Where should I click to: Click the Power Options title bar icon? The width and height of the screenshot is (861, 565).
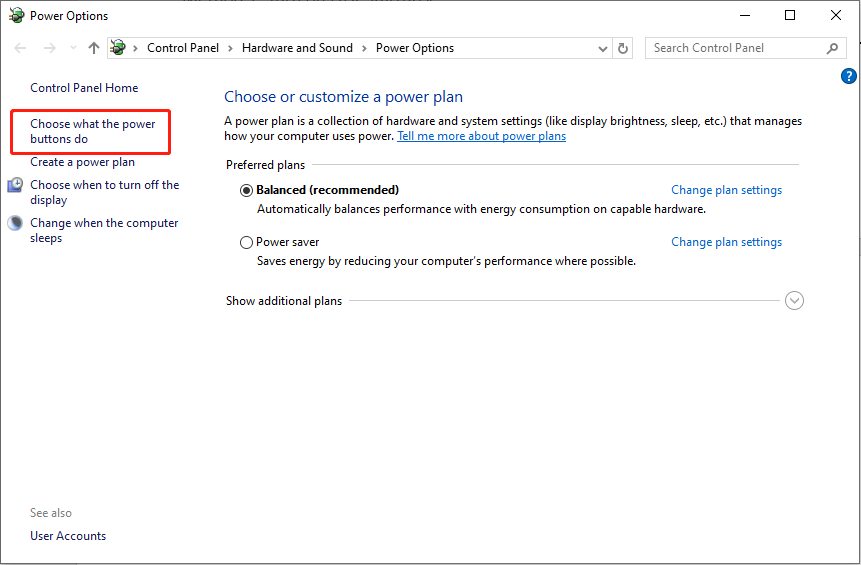click(16, 15)
